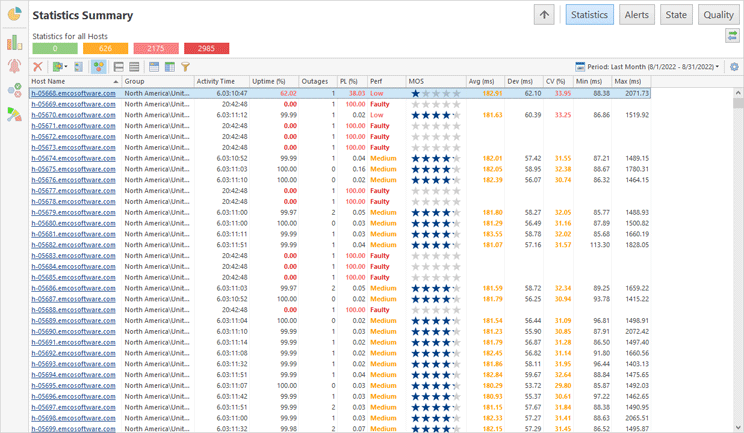Click the bar chart statistics sidebar icon

point(14,42)
